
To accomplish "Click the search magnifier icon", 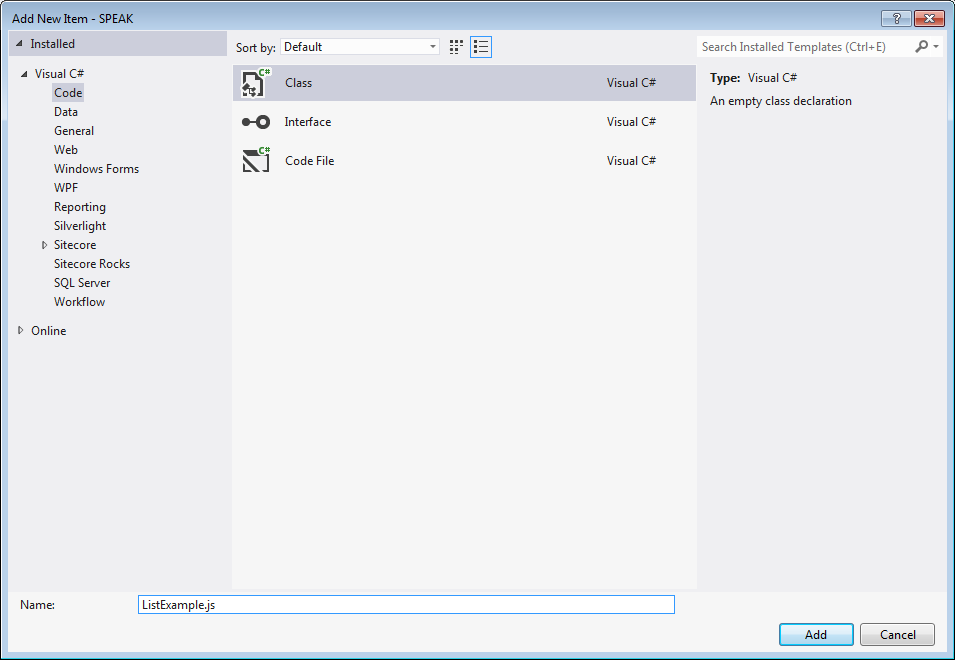I will [x=922, y=47].
